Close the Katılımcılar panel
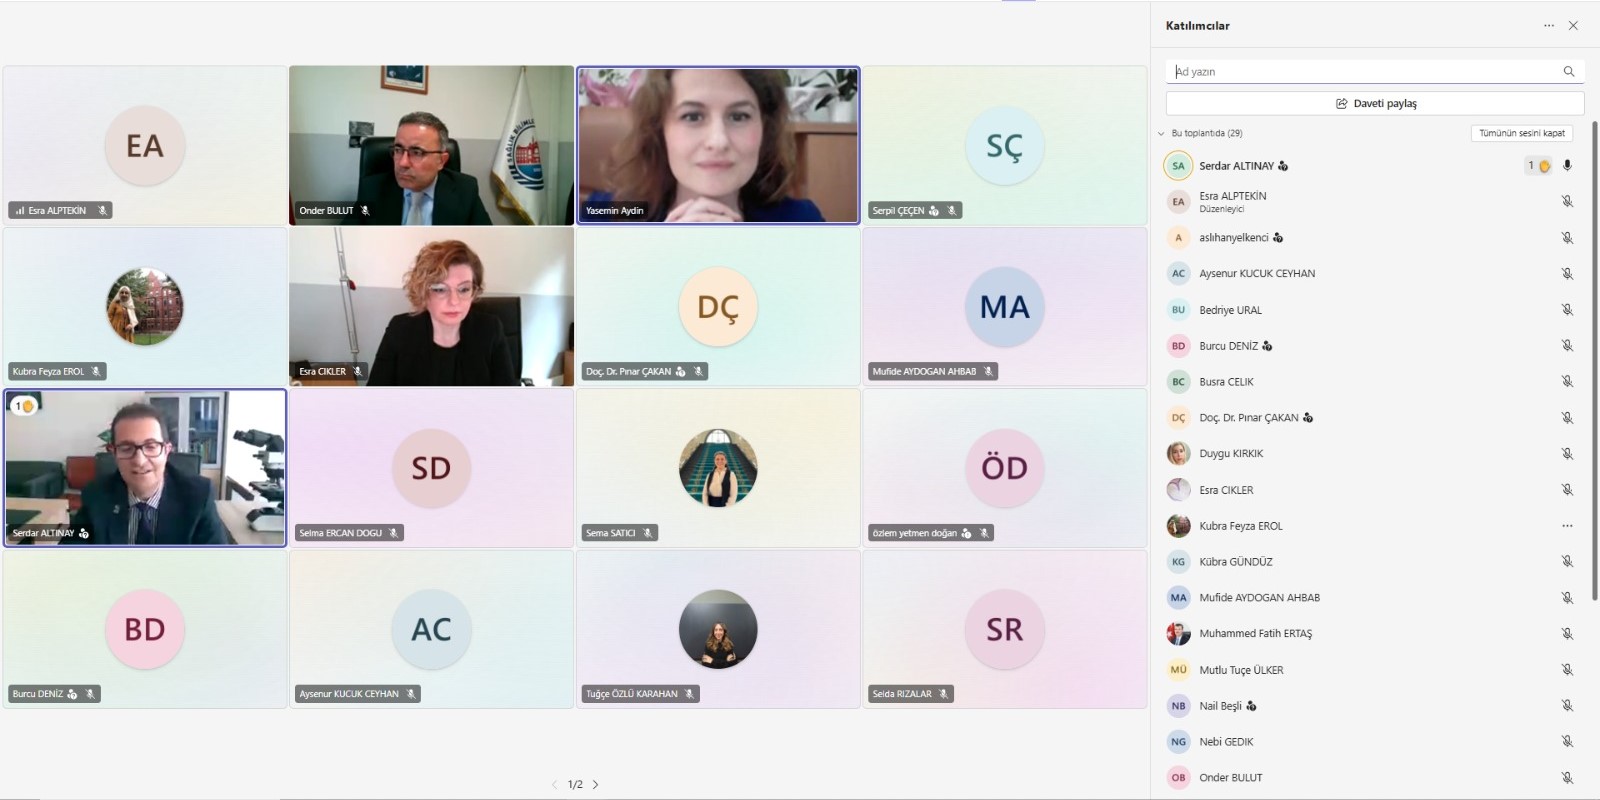The image size is (1600, 800). pos(1573,26)
